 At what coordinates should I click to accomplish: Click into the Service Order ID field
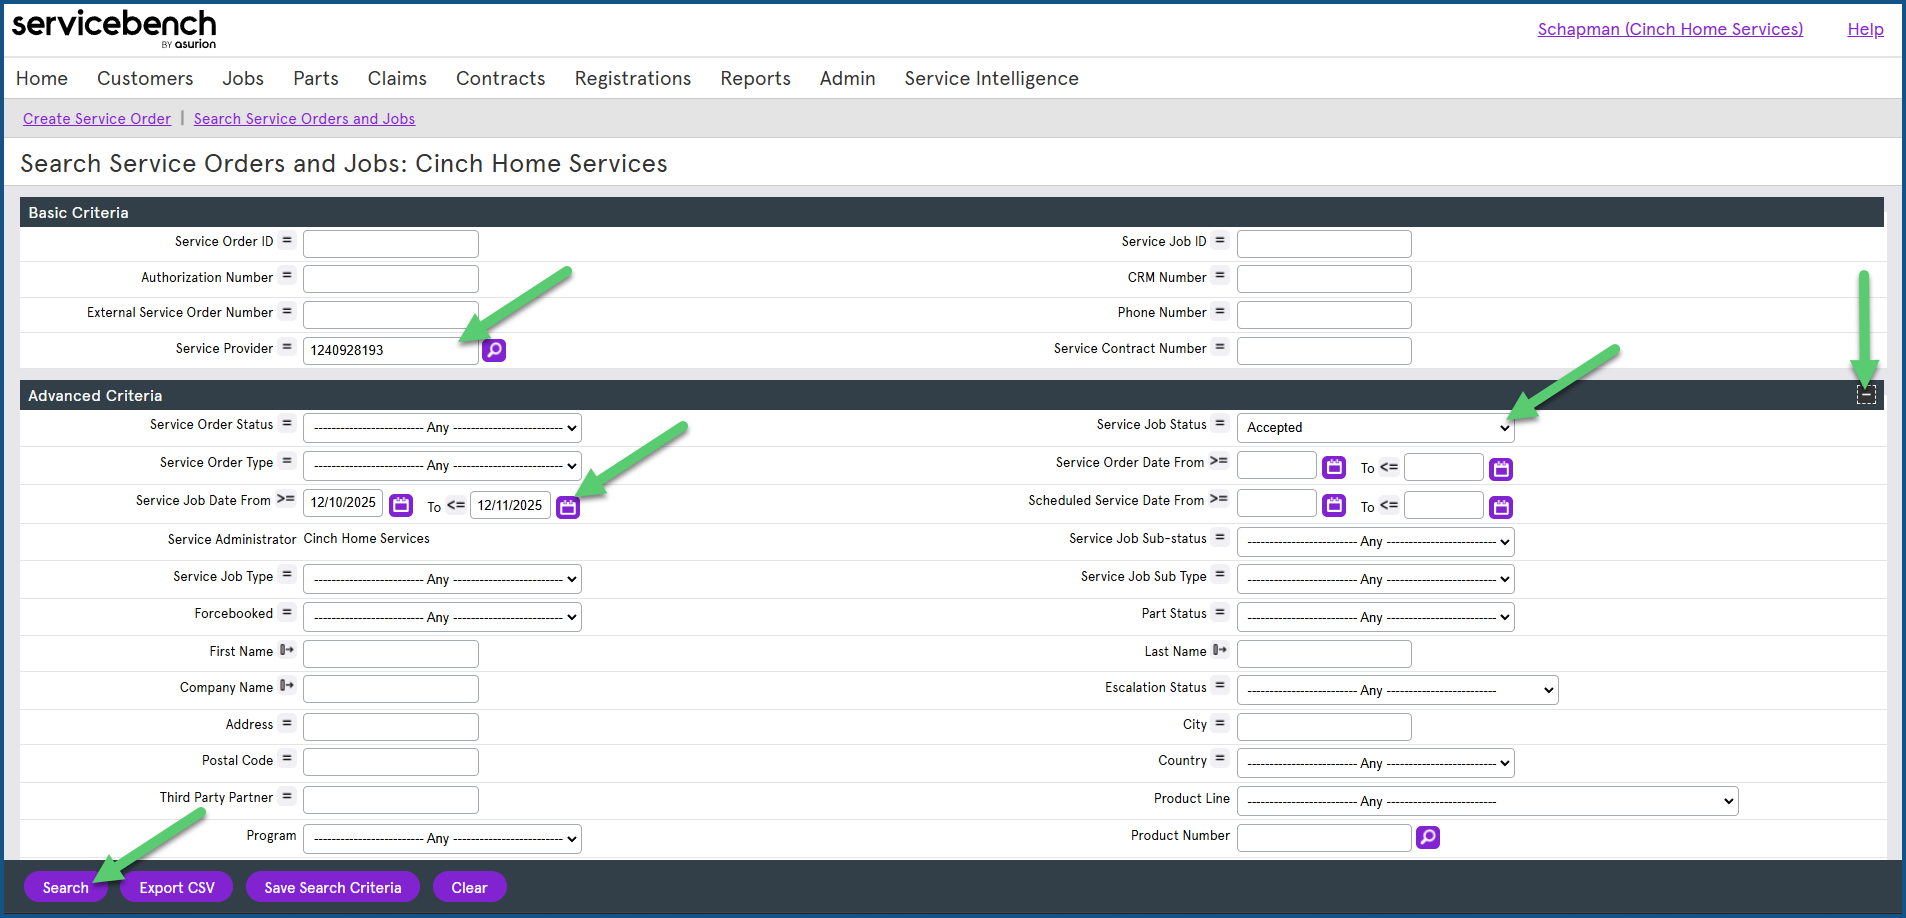click(391, 244)
